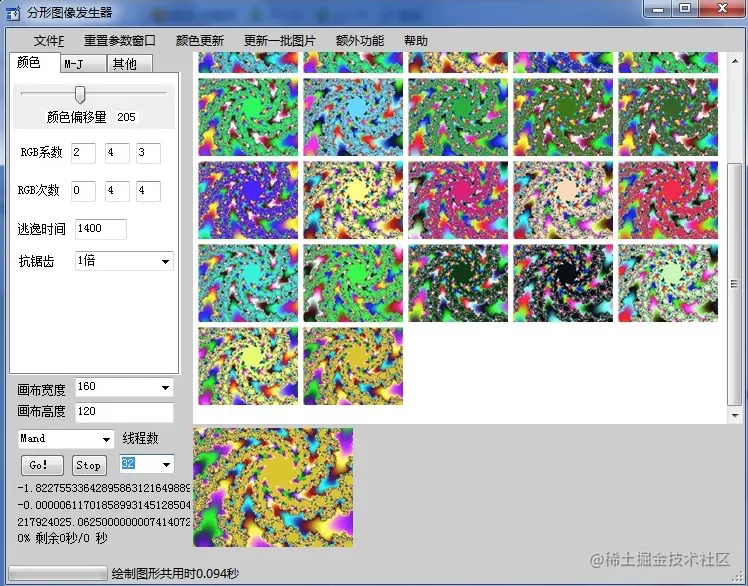Image resolution: width=748 pixels, height=586 pixels.
Task: Click the Stop button
Action: 89,465
